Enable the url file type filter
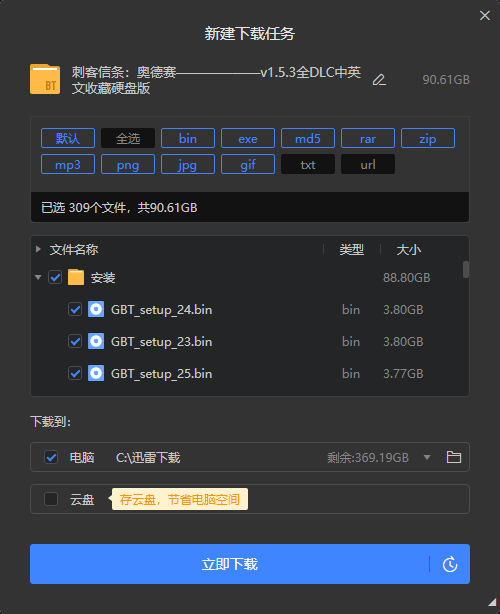Viewport: 500px width, 614px height. (368, 164)
